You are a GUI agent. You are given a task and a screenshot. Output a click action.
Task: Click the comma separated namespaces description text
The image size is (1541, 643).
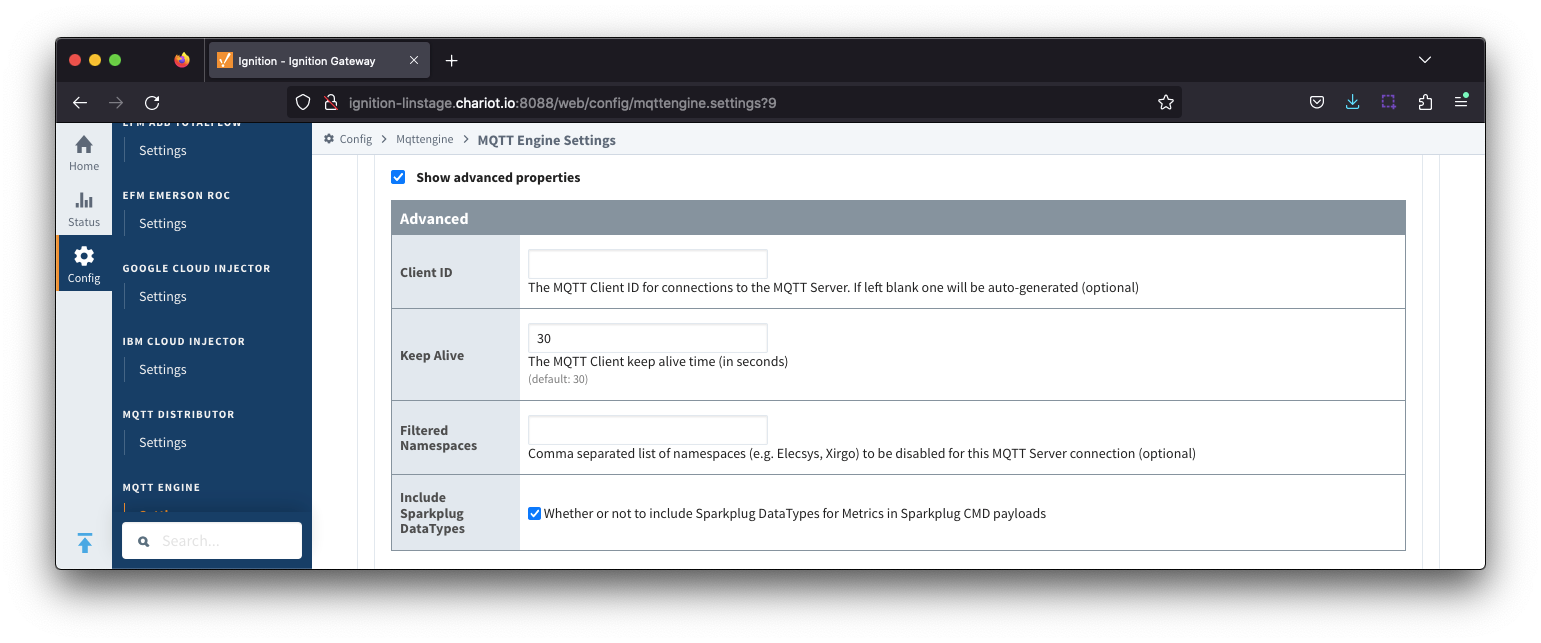click(862, 454)
